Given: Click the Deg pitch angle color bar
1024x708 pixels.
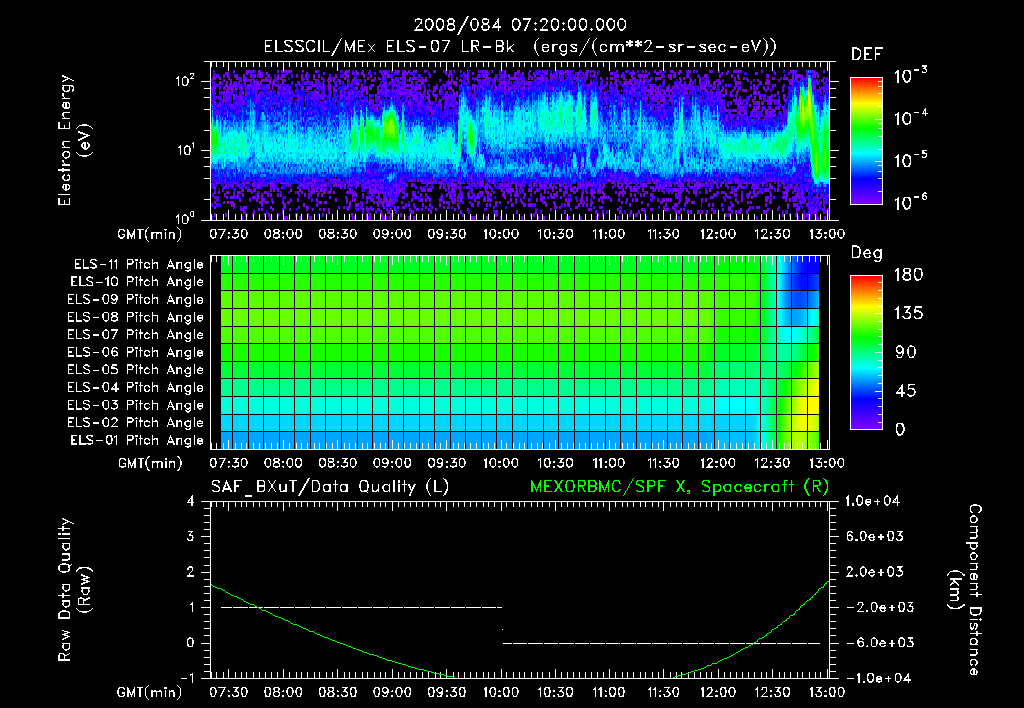Looking at the screenshot, I should click(x=866, y=352).
